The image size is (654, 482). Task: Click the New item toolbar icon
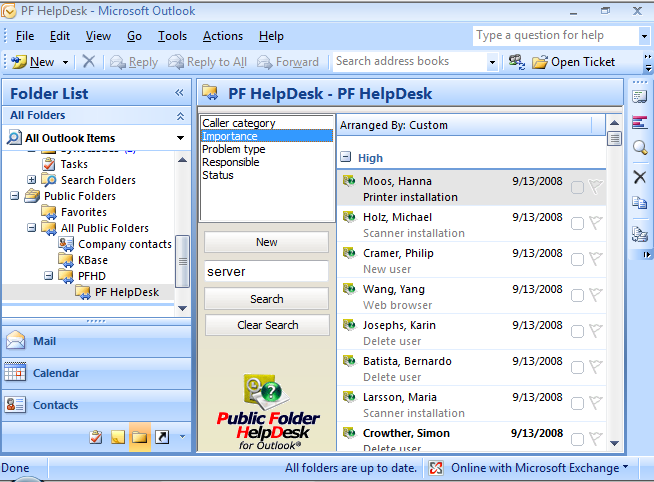[x=19, y=62]
